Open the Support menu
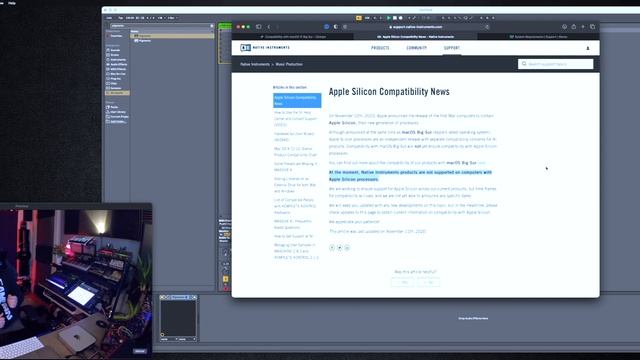Image resolution: width=640 pixels, height=360 pixels. pyautogui.click(x=452, y=48)
